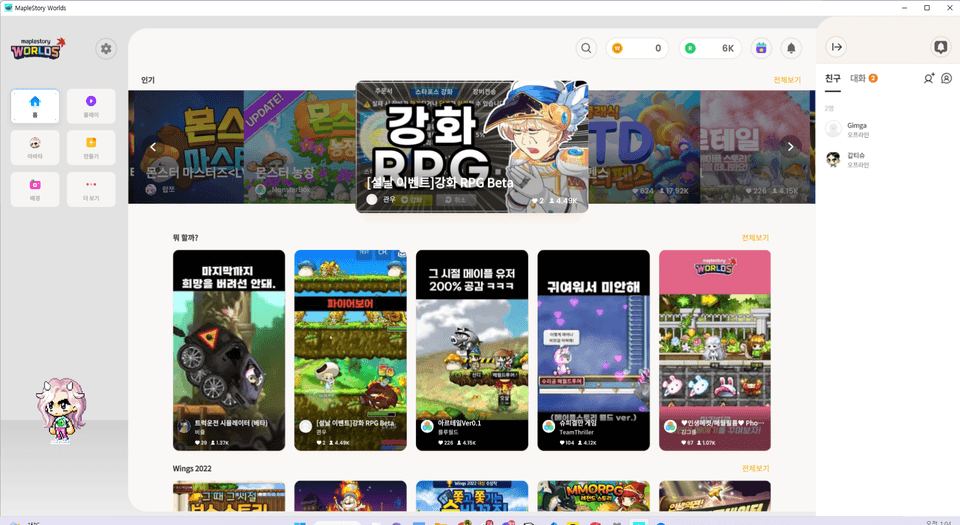Click 전체보기 beside the Wings 2022 section
The width and height of the screenshot is (960, 525).
755,468
